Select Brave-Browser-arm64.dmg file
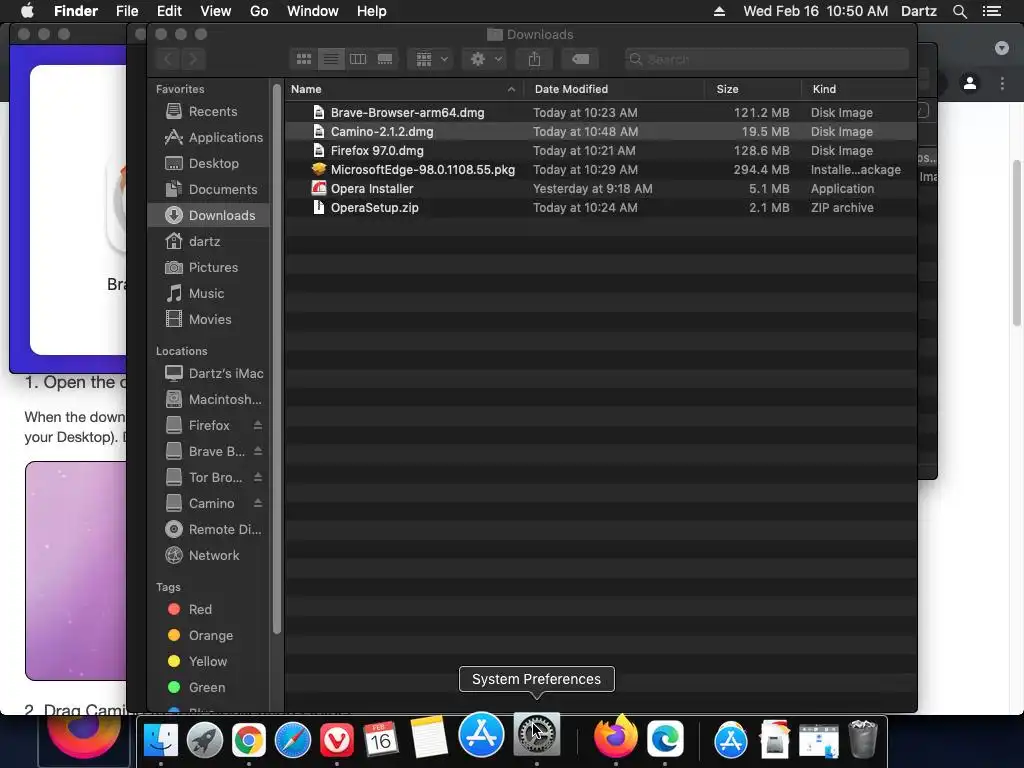 tap(600, 113)
